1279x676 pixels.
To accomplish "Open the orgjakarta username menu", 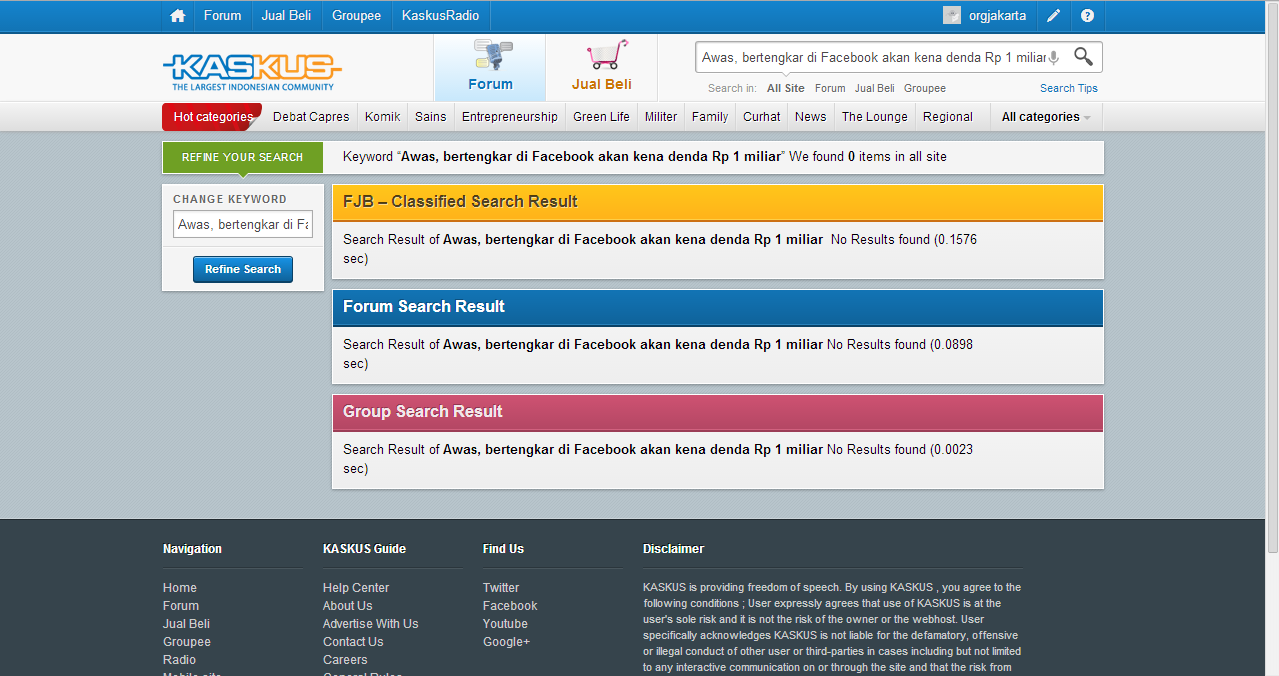I will coord(997,16).
